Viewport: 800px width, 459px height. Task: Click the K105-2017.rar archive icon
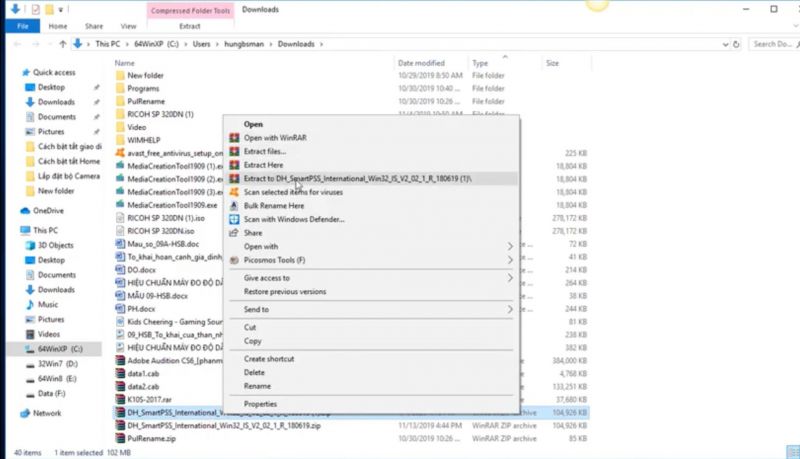point(120,399)
